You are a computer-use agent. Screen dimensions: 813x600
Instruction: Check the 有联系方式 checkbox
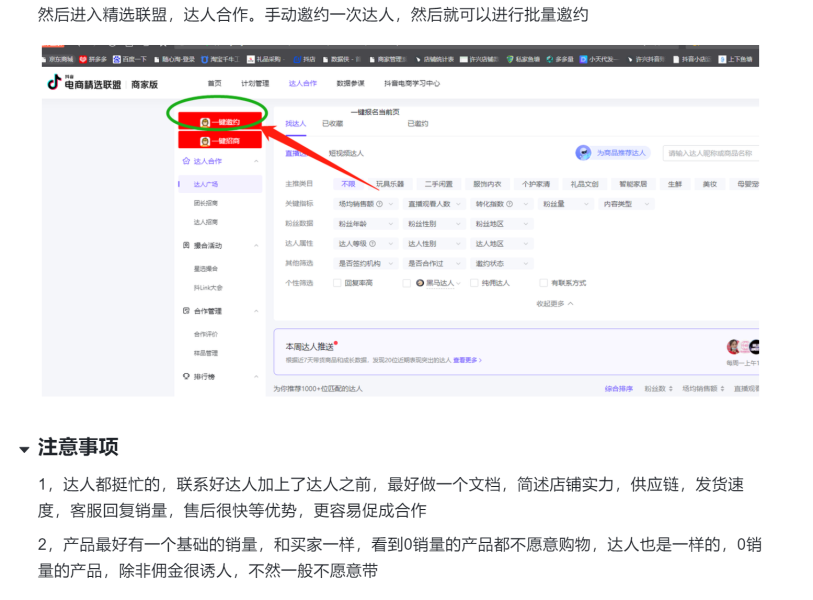544,283
